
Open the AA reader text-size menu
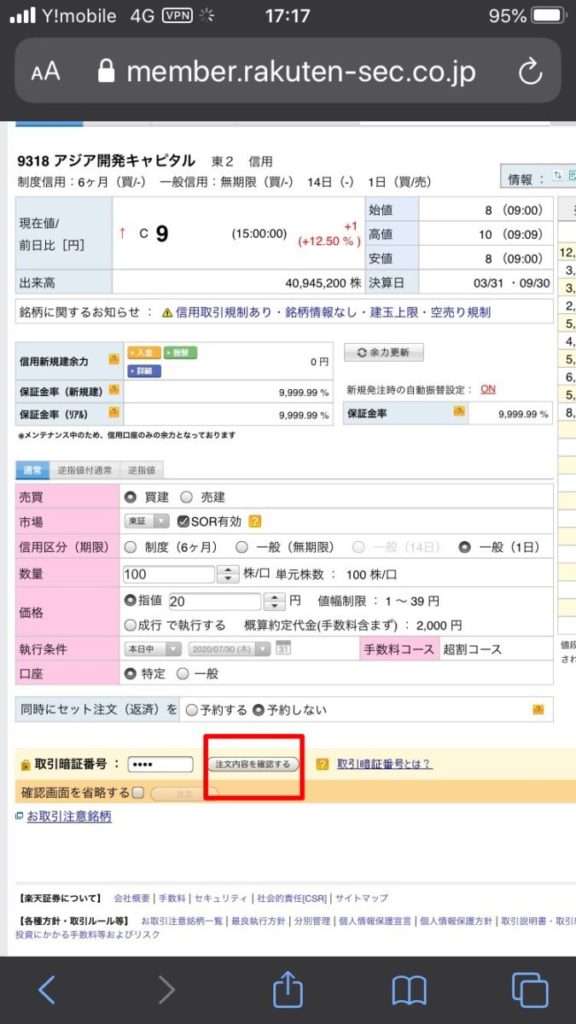point(45,72)
